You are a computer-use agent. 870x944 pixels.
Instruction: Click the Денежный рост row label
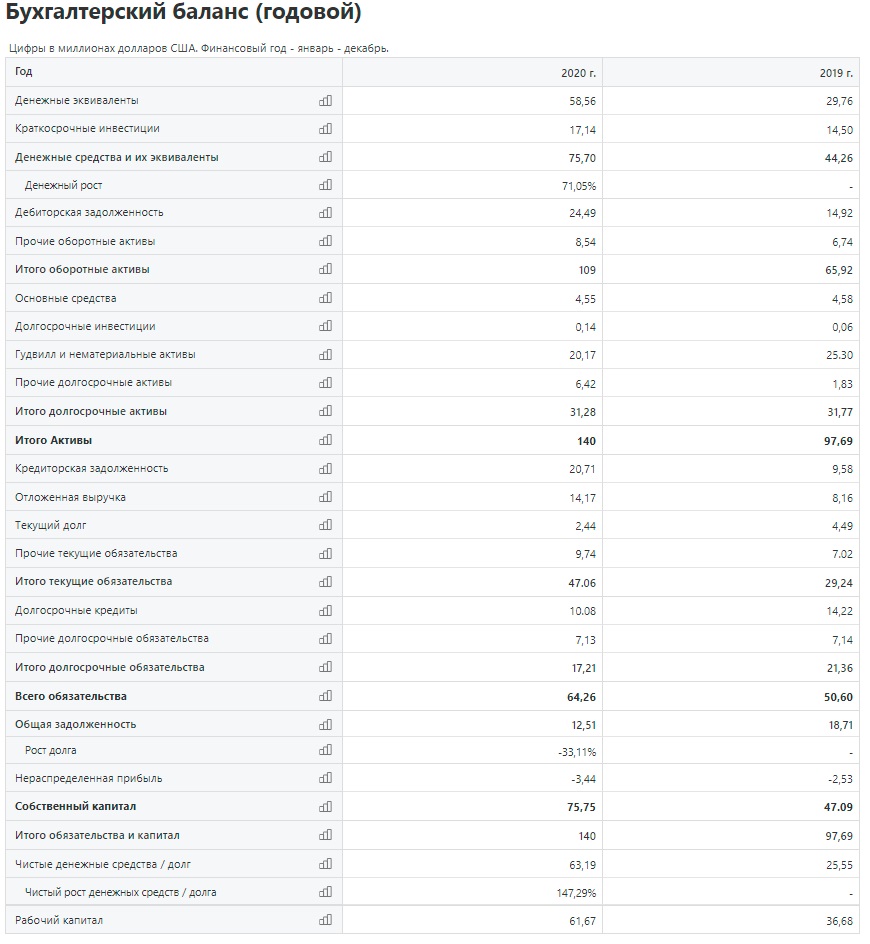(x=63, y=185)
